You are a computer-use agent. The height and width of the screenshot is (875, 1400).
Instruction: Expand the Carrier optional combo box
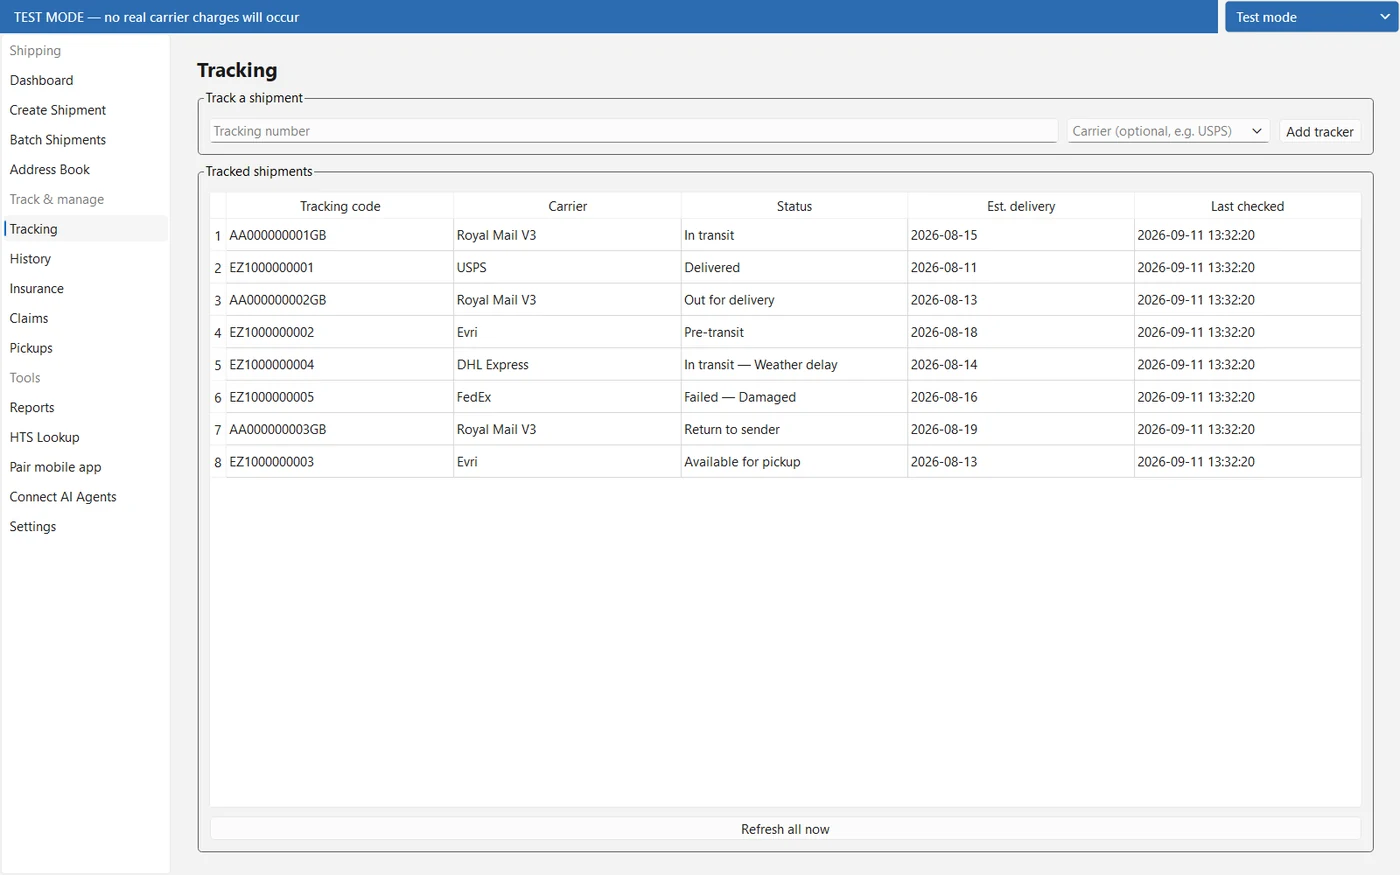coord(1168,131)
